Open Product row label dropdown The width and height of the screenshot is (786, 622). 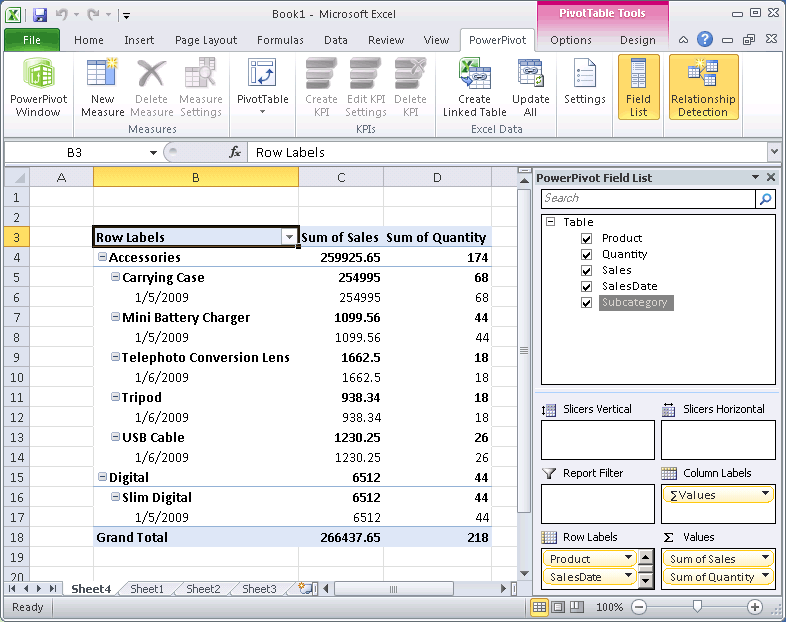(x=628, y=557)
